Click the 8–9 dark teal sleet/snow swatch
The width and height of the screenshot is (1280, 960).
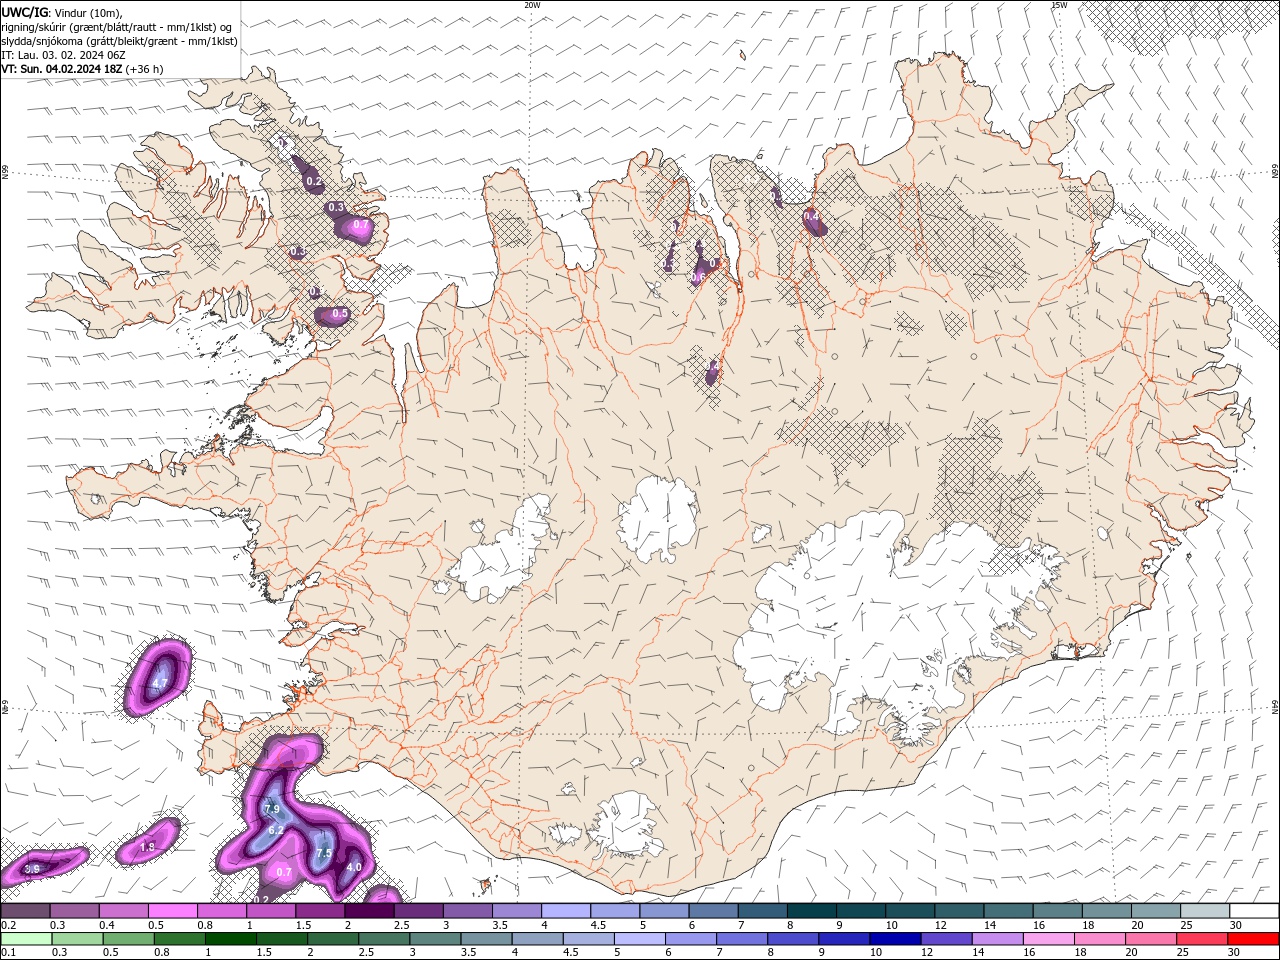pyautogui.click(x=811, y=911)
